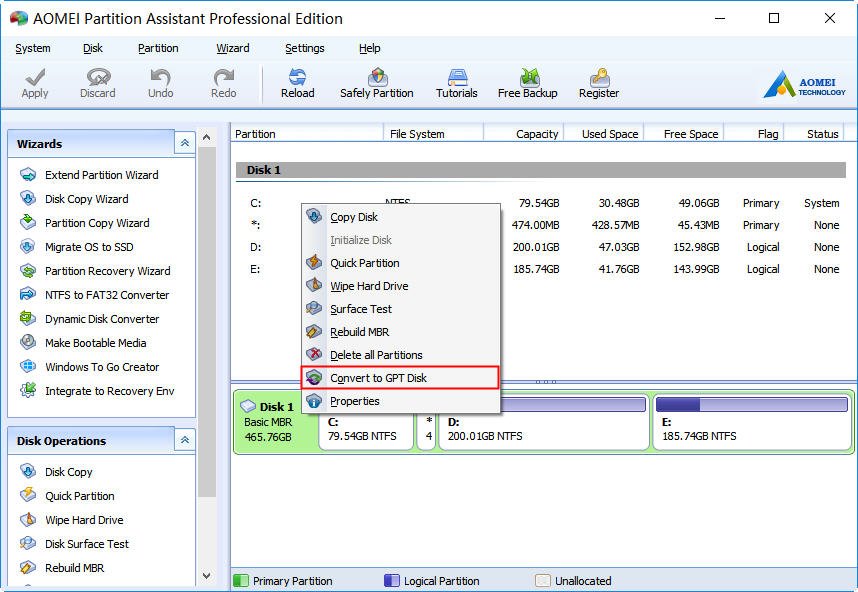Sort by the Capacity column header
The height and width of the screenshot is (592, 858).
pos(524,134)
